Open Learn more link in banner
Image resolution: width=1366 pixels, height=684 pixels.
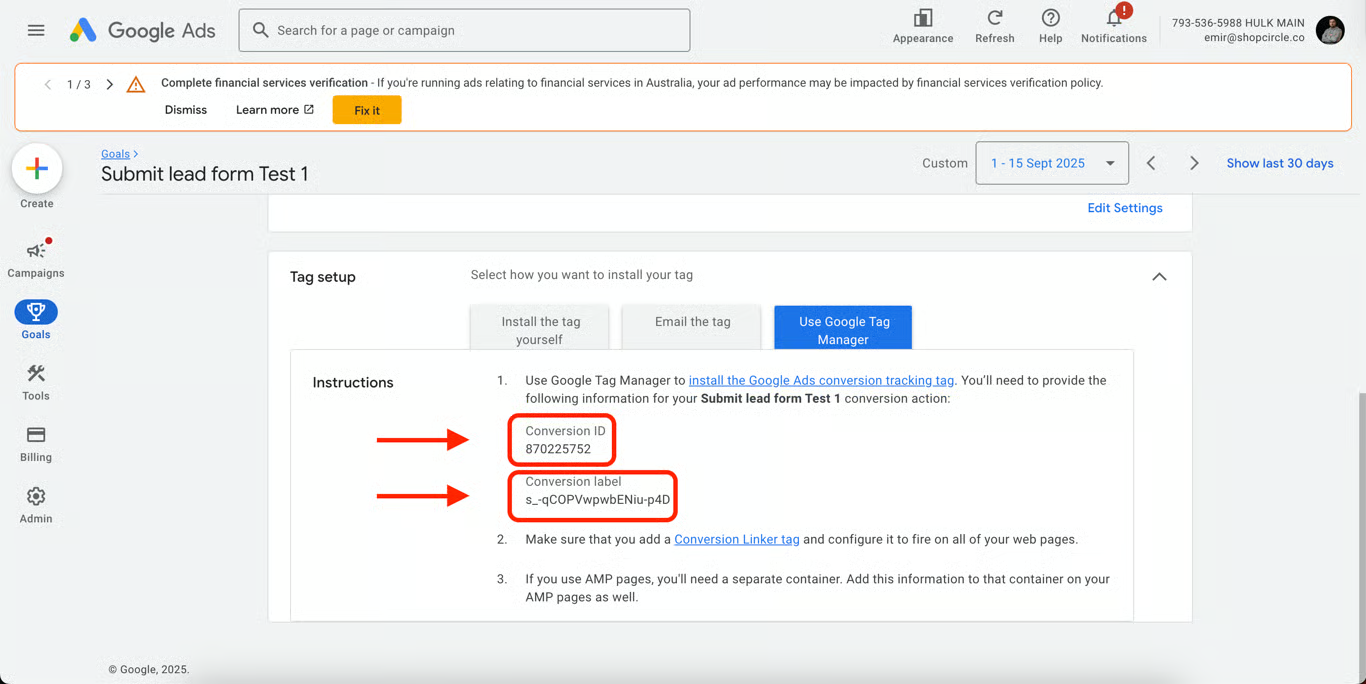[x=275, y=110]
